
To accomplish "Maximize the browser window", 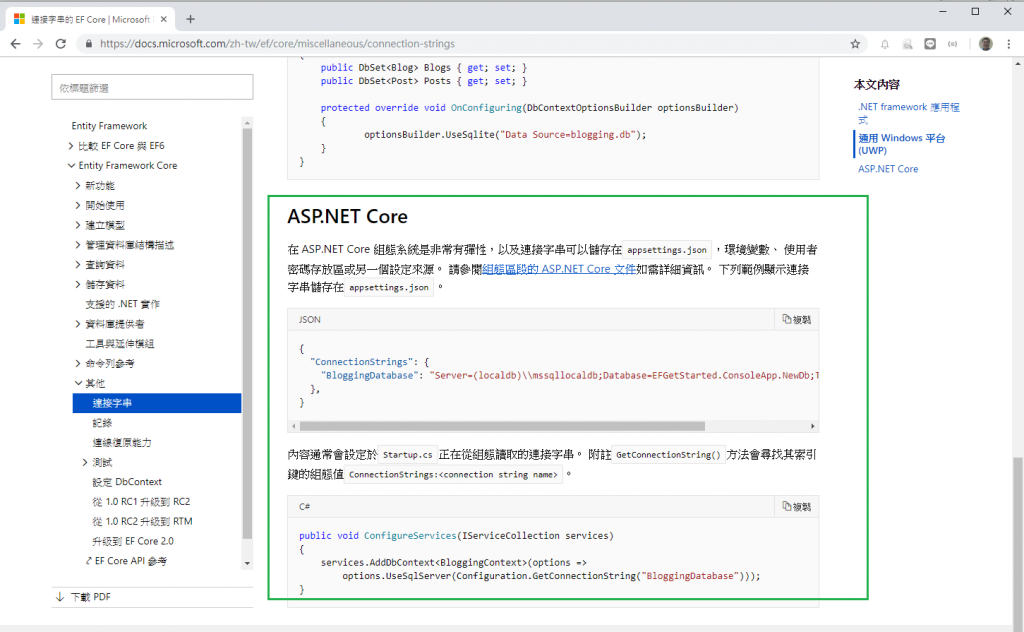I will [x=975, y=11].
